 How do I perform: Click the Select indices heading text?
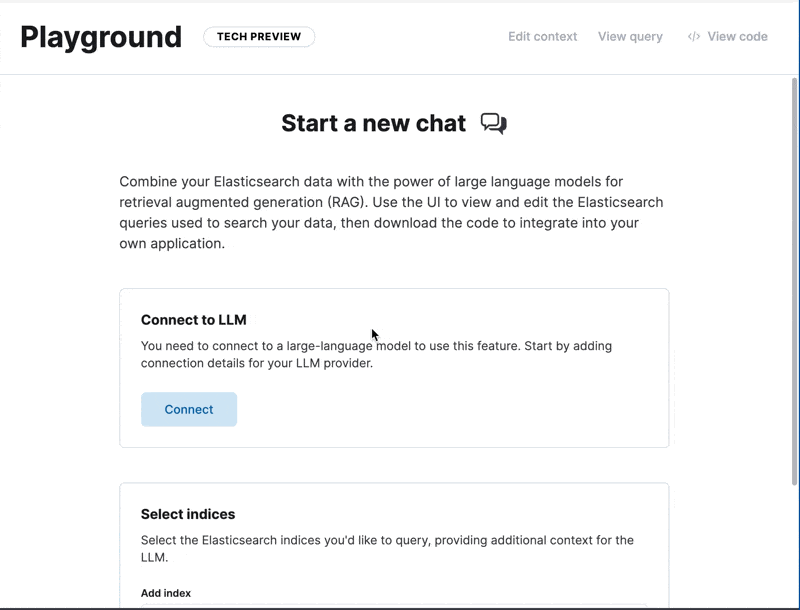point(186,513)
